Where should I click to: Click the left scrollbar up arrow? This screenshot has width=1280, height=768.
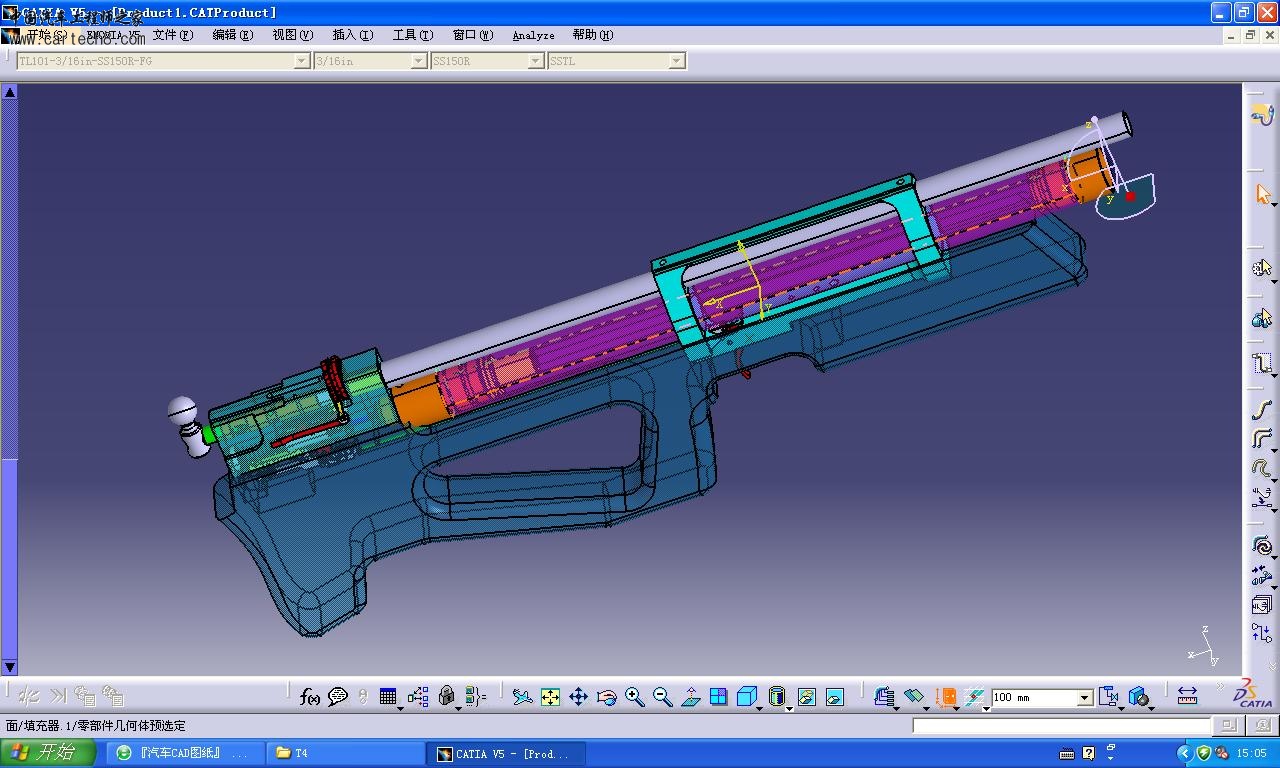[x=10, y=92]
